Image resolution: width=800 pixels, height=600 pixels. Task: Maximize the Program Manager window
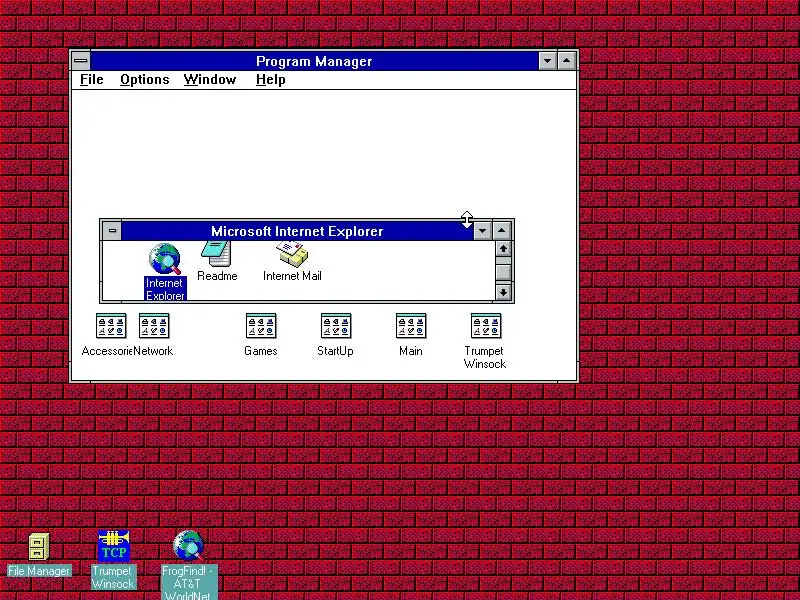point(567,61)
